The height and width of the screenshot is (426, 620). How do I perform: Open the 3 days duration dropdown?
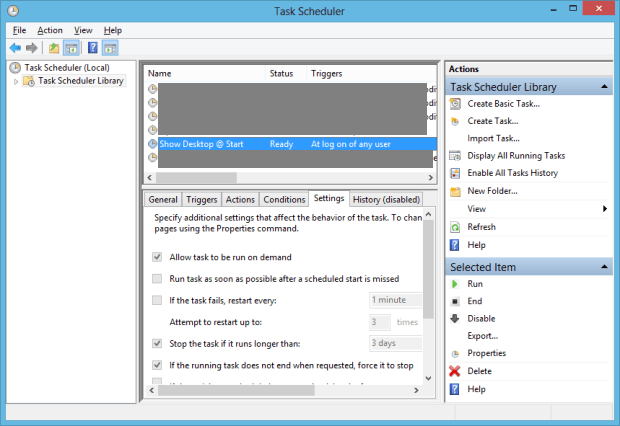point(396,343)
